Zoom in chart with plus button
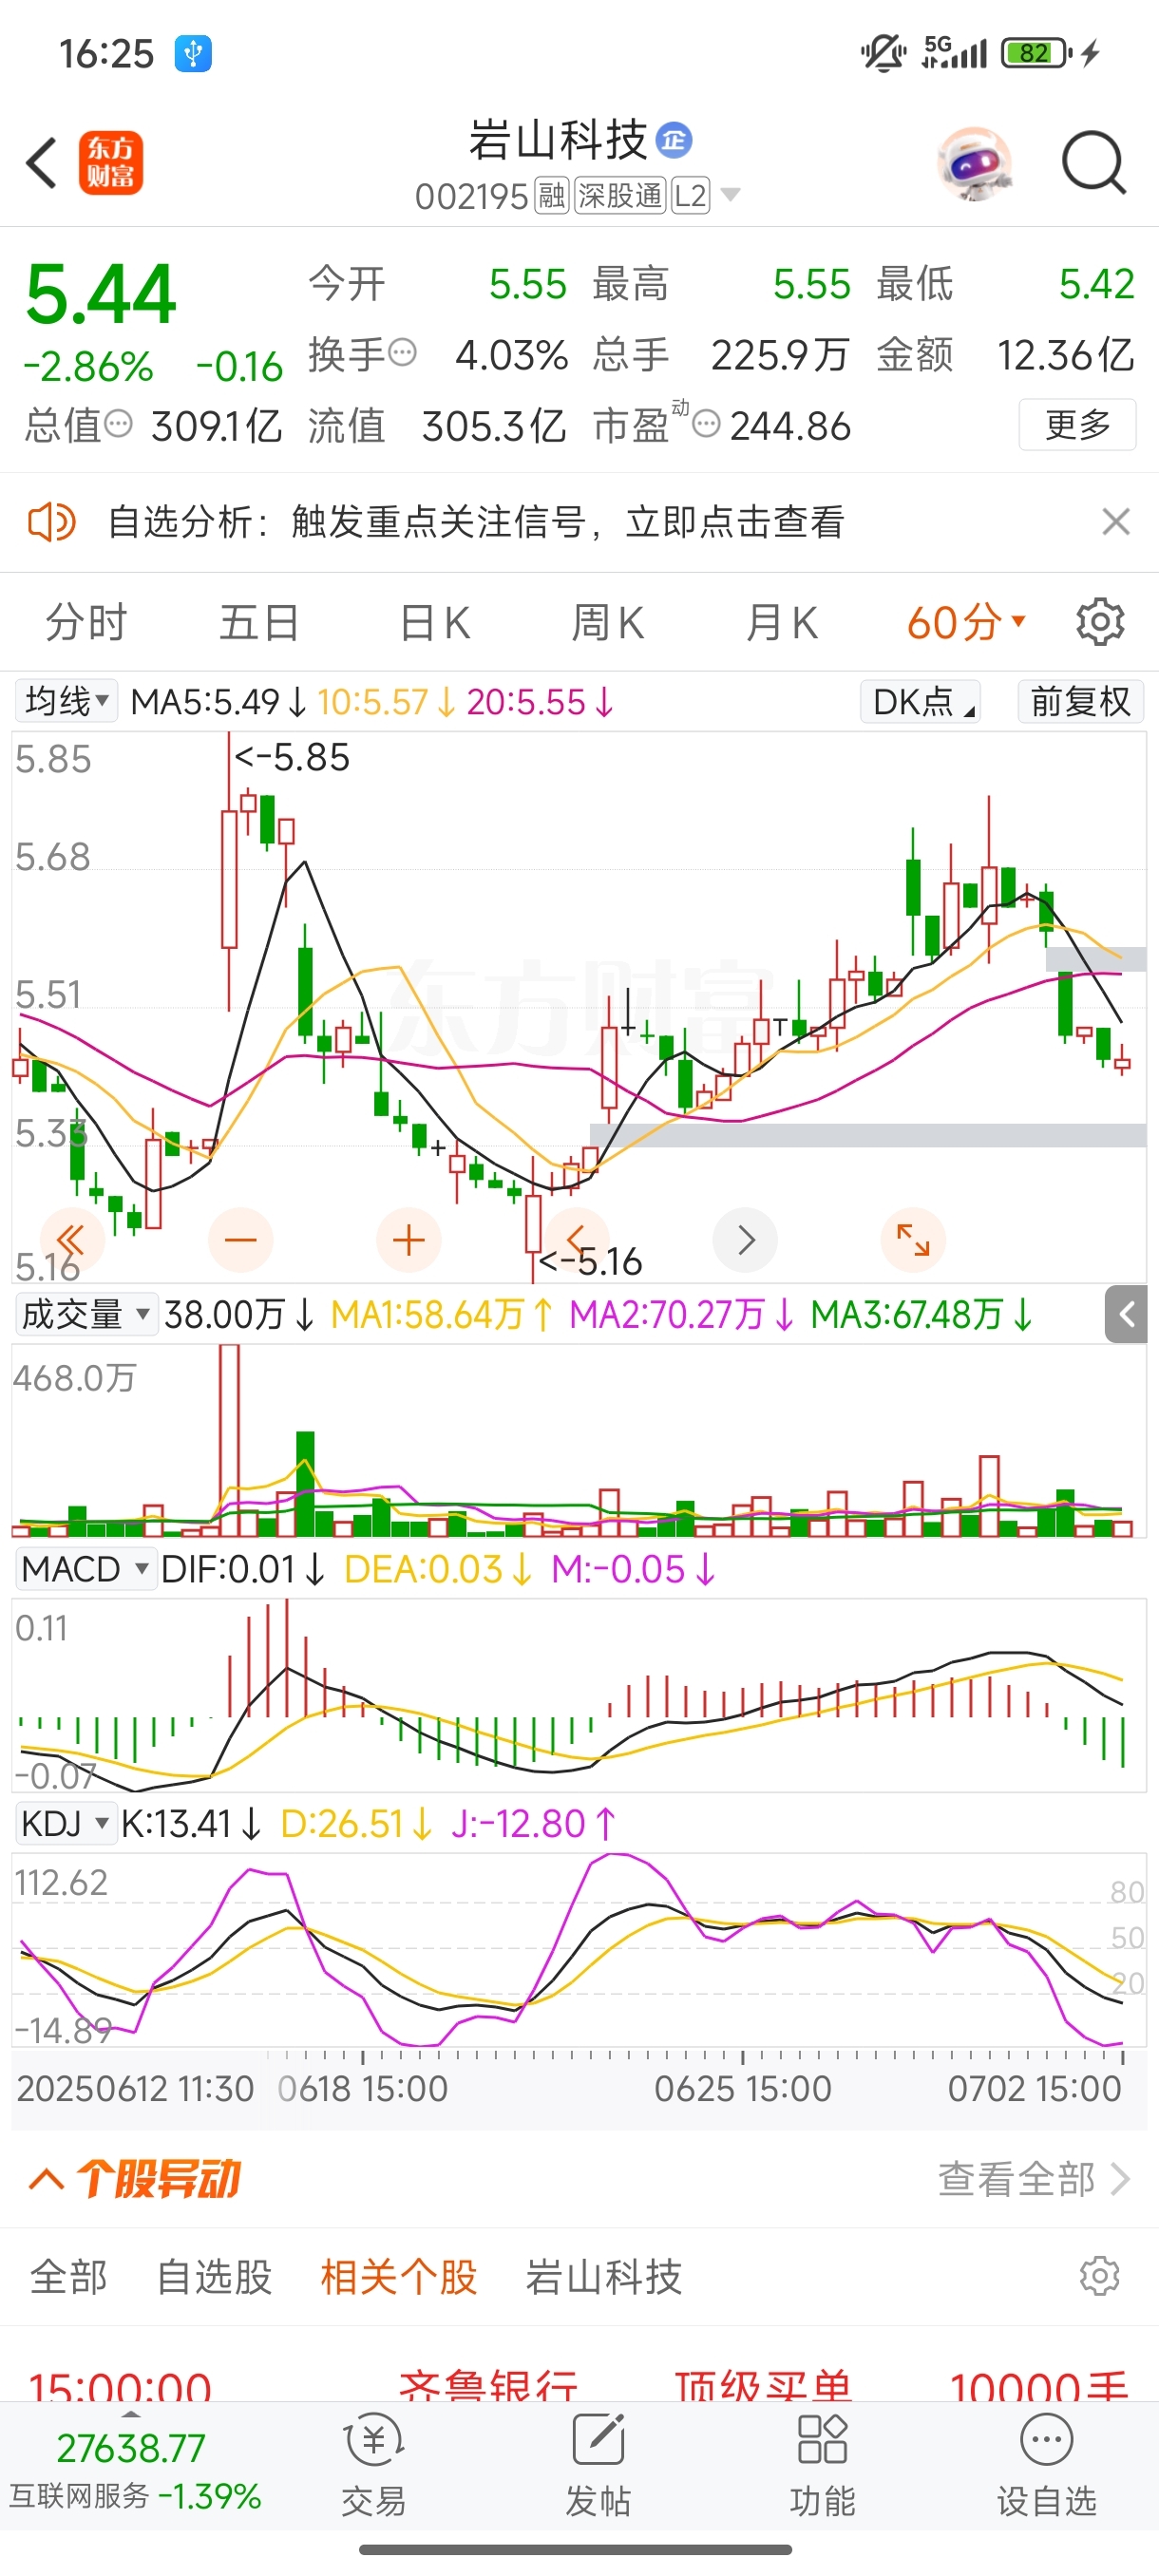This screenshot has height=2576, width=1159. pyautogui.click(x=408, y=1241)
